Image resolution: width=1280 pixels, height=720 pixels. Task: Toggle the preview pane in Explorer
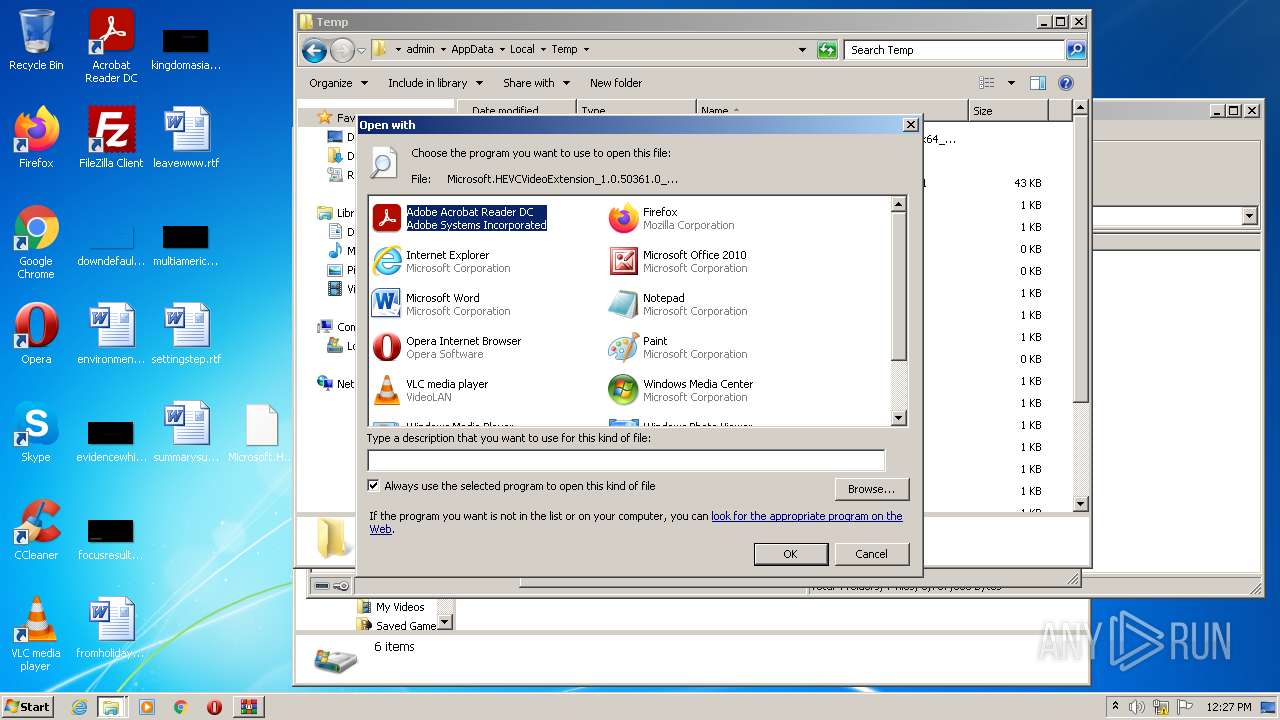tap(1038, 83)
